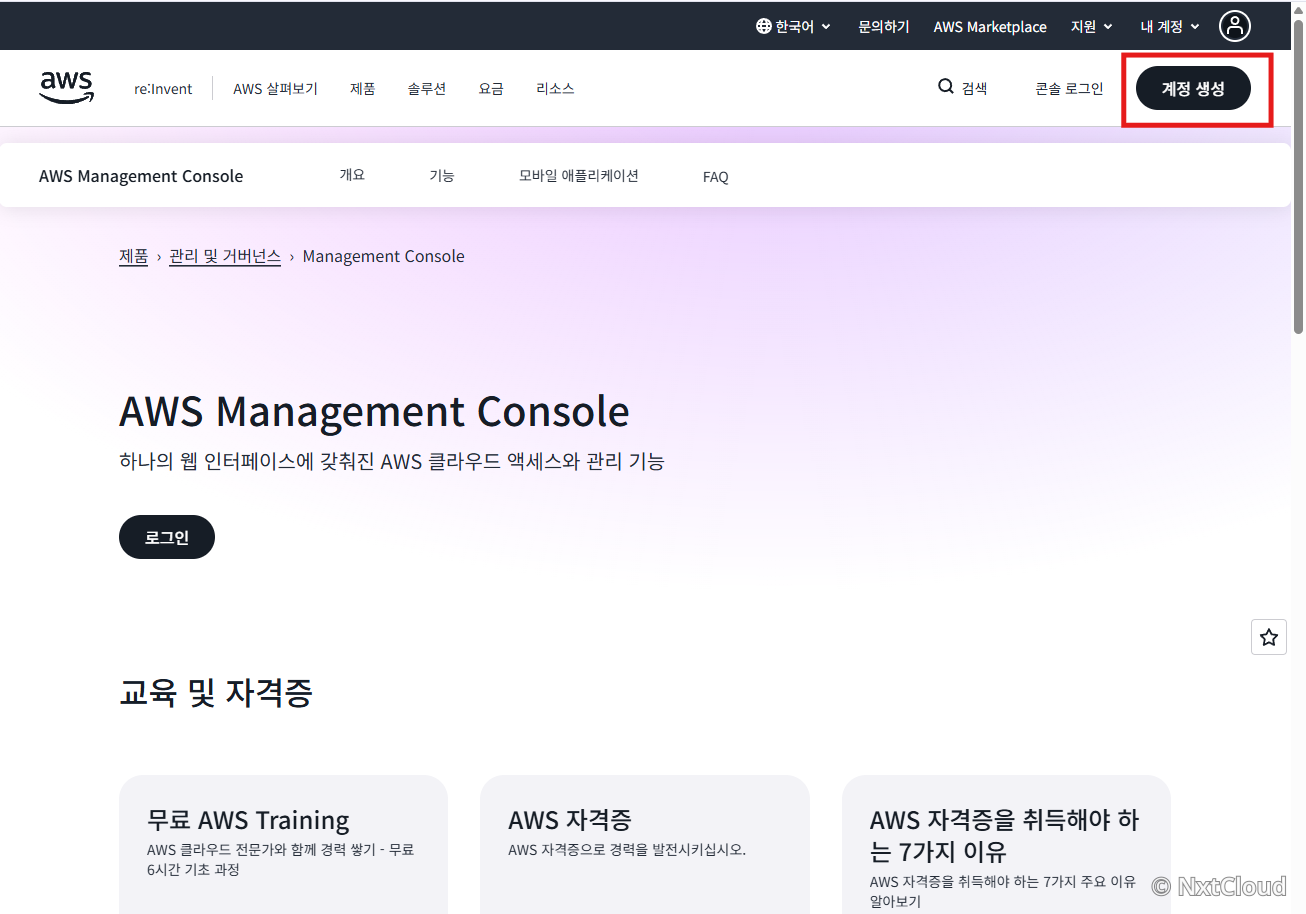Click the star feedback icon
Screen dimensions: 1306x914
click(x=1269, y=637)
